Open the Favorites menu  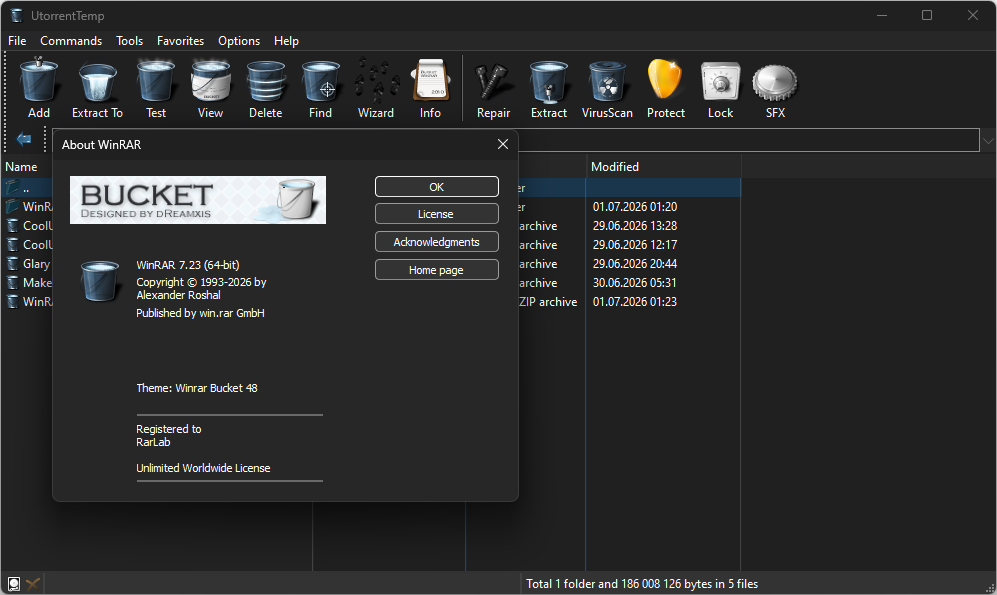(x=181, y=41)
